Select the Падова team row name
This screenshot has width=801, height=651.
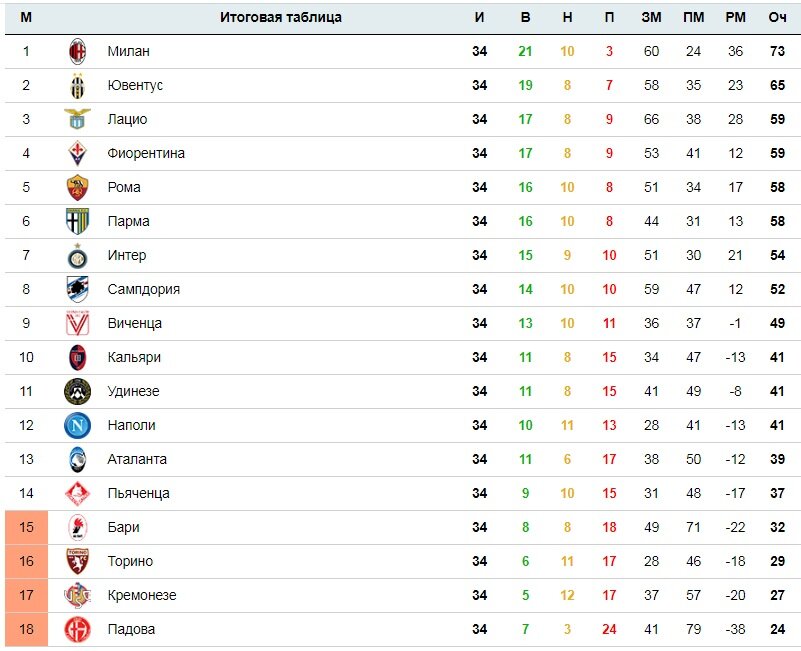pyautogui.click(x=131, y=629)
